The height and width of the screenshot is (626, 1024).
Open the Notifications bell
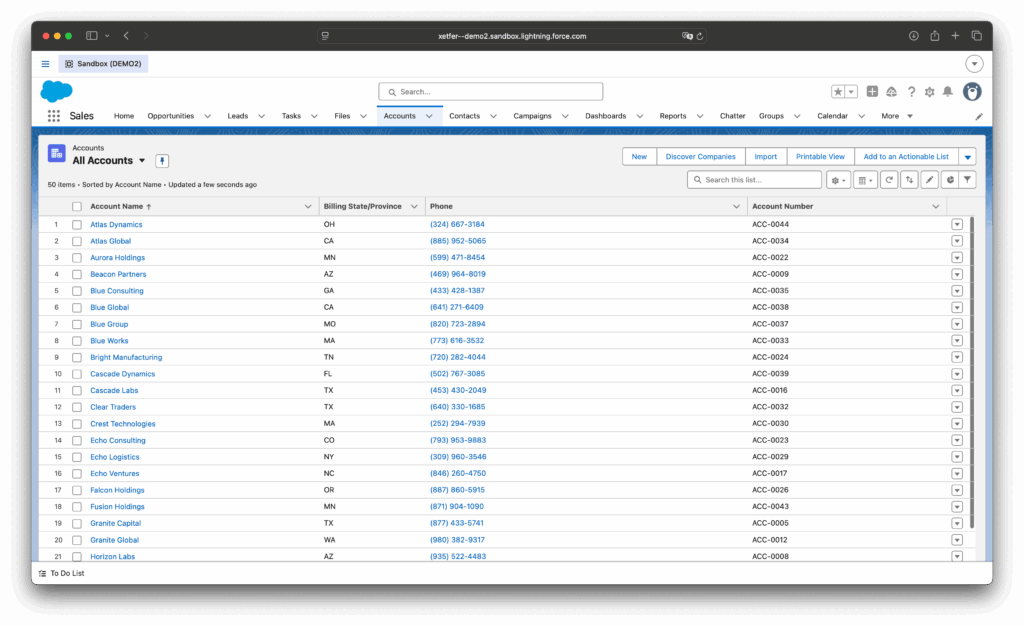pos(948,91)
